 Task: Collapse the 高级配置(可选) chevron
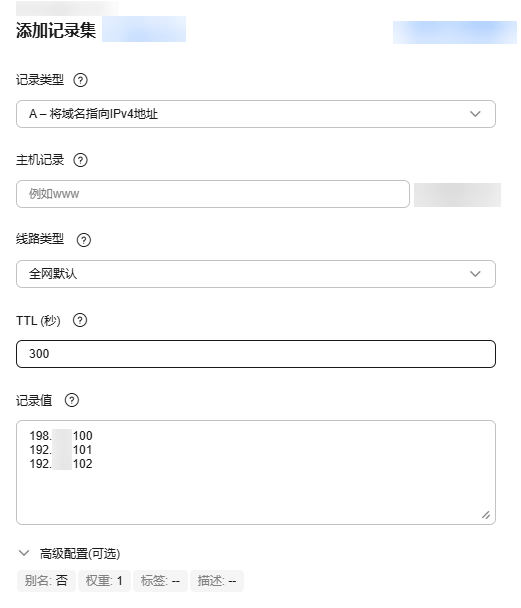(x=24, y=553)
